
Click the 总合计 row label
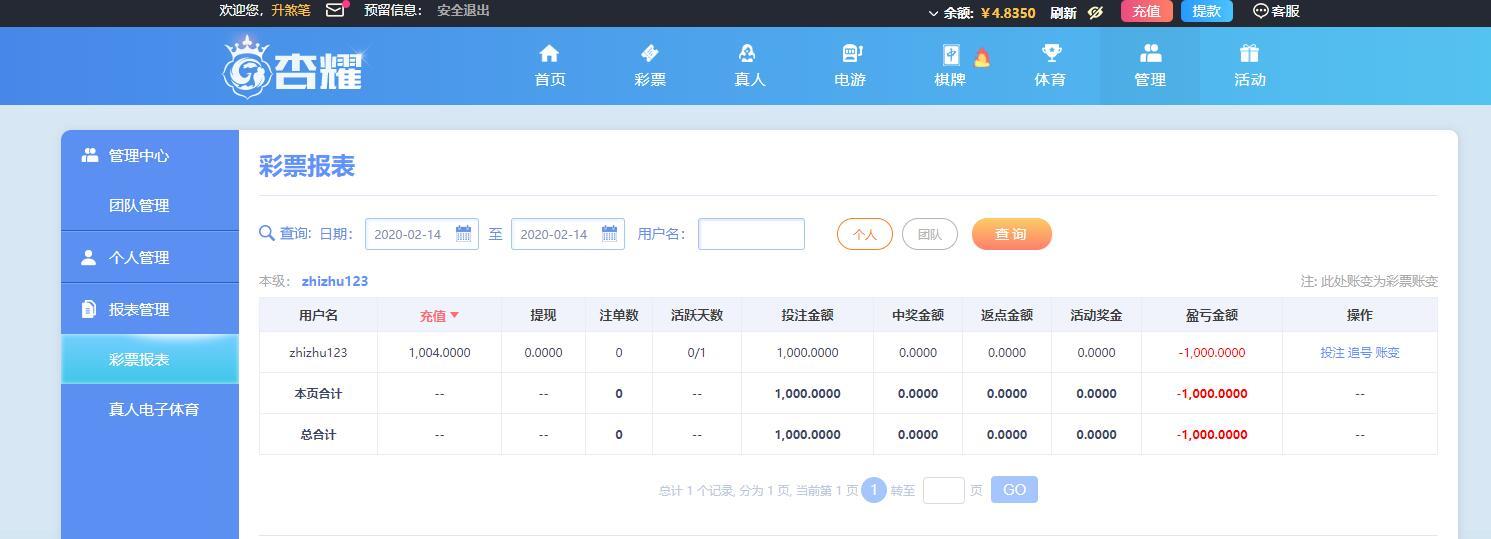(318, 434)
